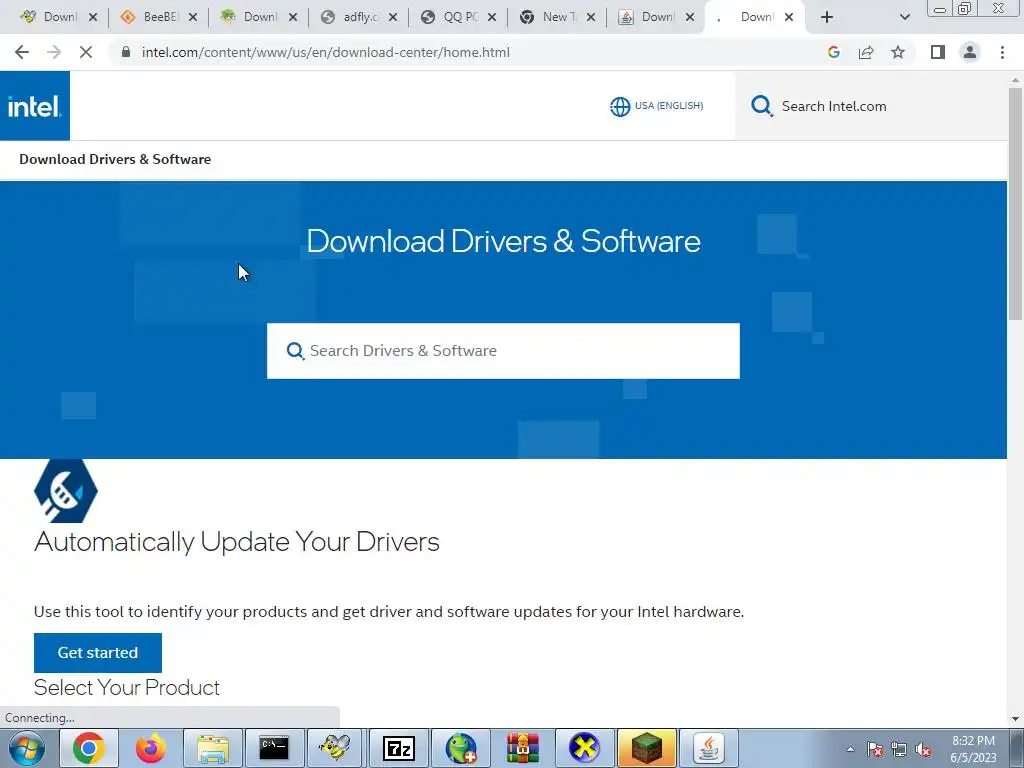The height and width of the screenshot is (768, 1024).
Task: Click the muted volume tray icon
Action: [x=923, y=749]
